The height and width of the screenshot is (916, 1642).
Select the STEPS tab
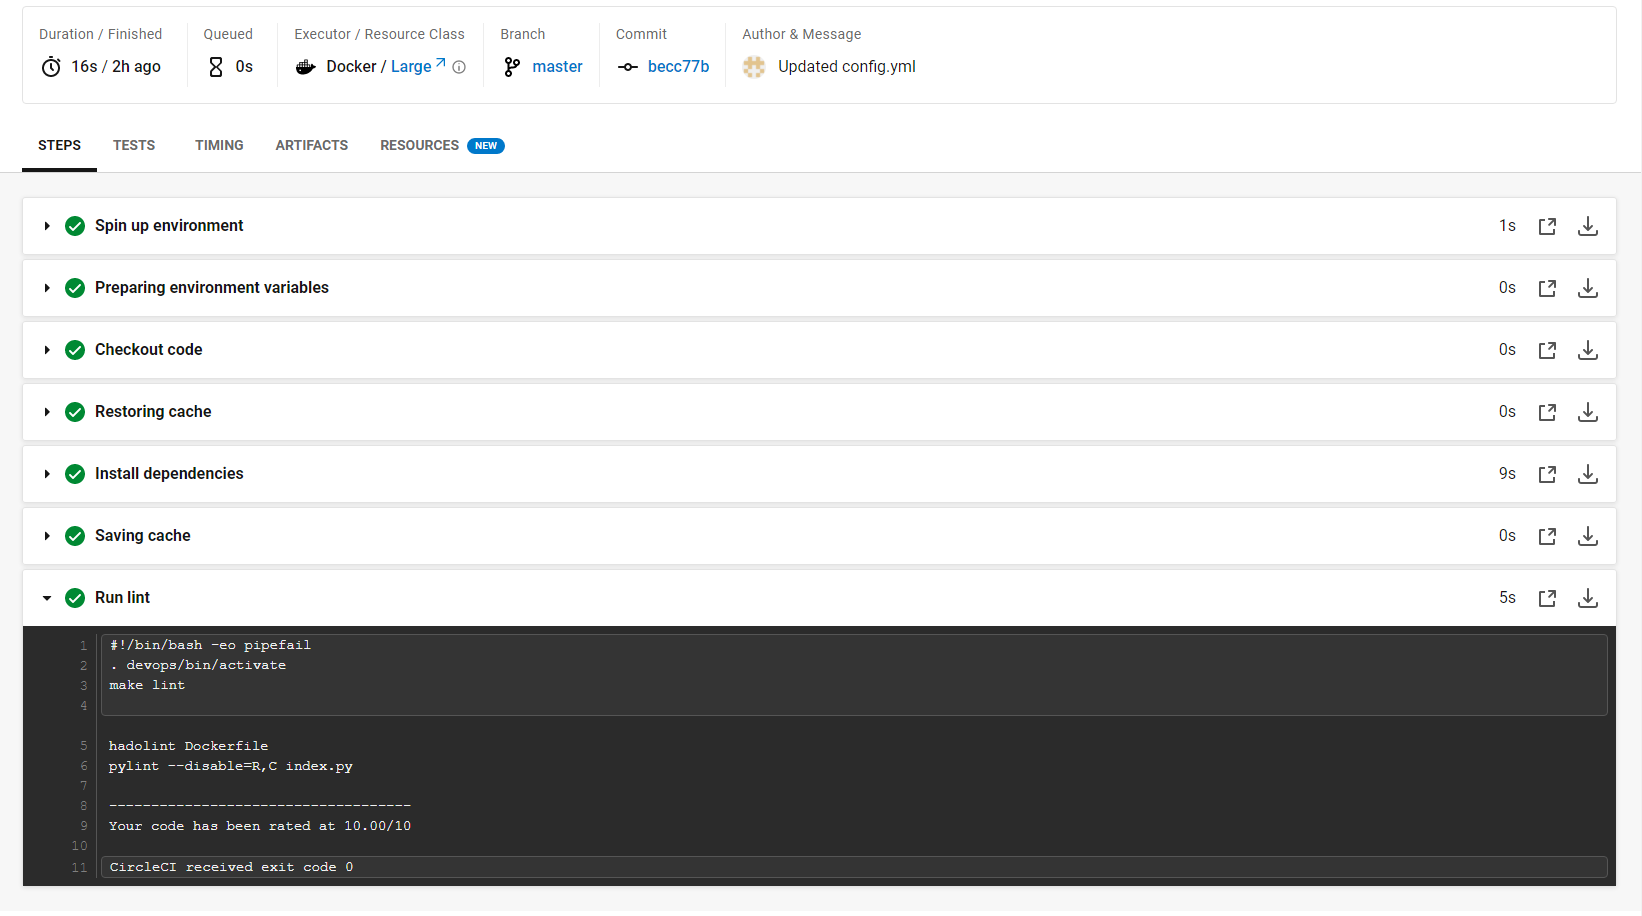tap(59, 145)
